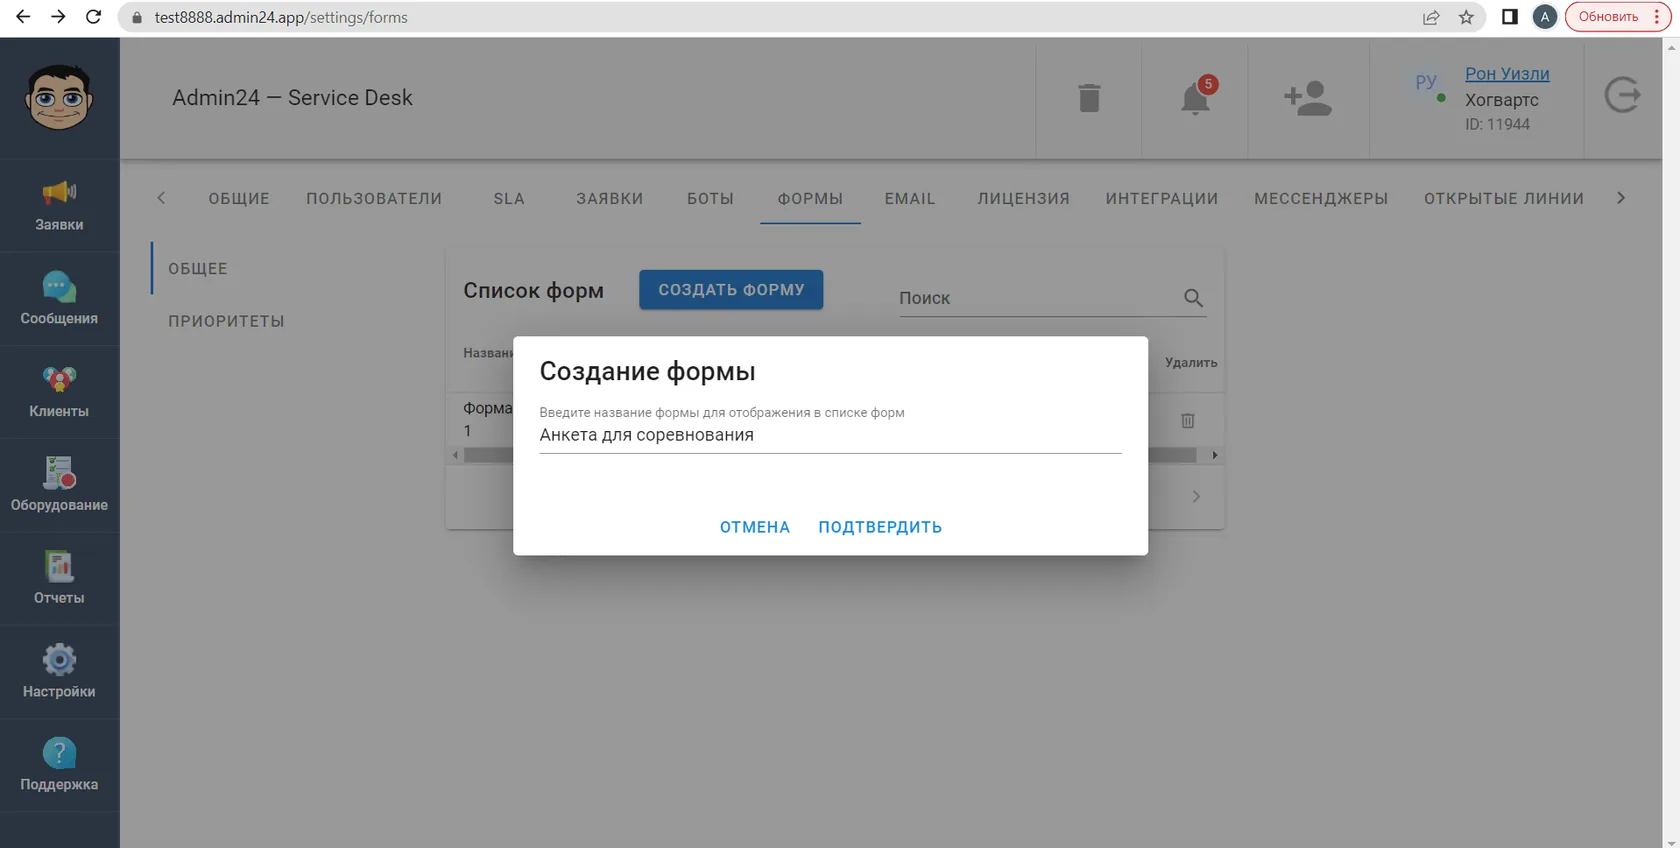
Task: Open the ИНТЕГРАЦИИ settings tab
Action: 1162,198
